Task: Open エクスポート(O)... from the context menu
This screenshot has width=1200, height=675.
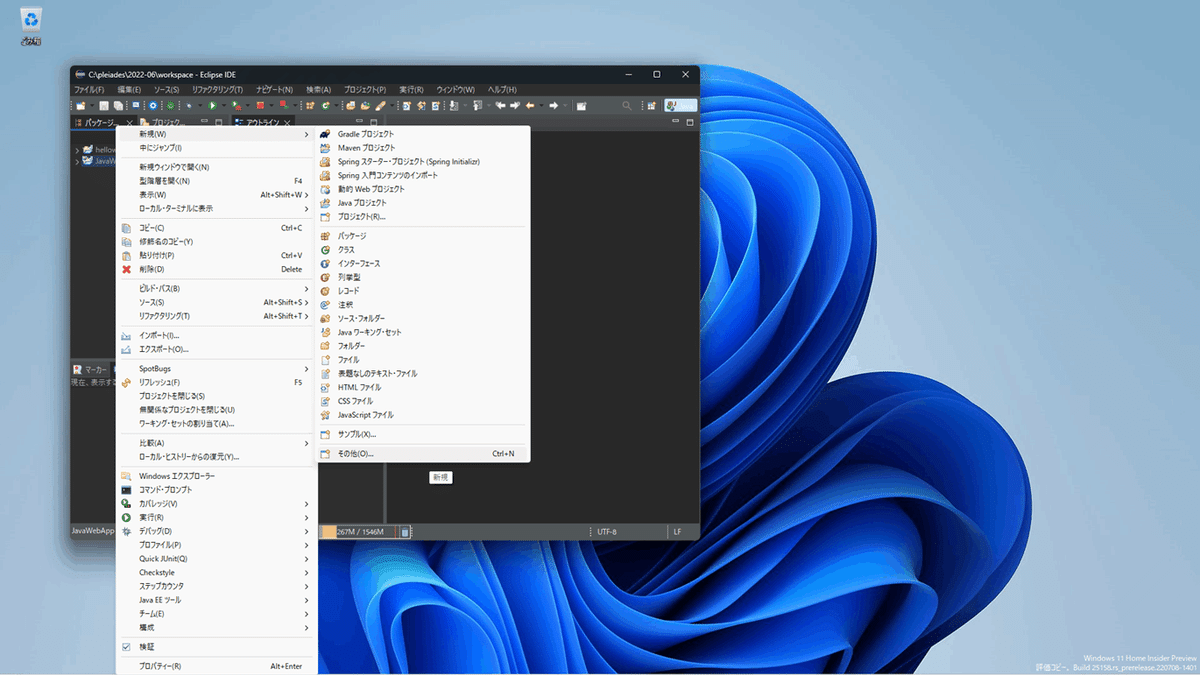Action: pos(215,349)
